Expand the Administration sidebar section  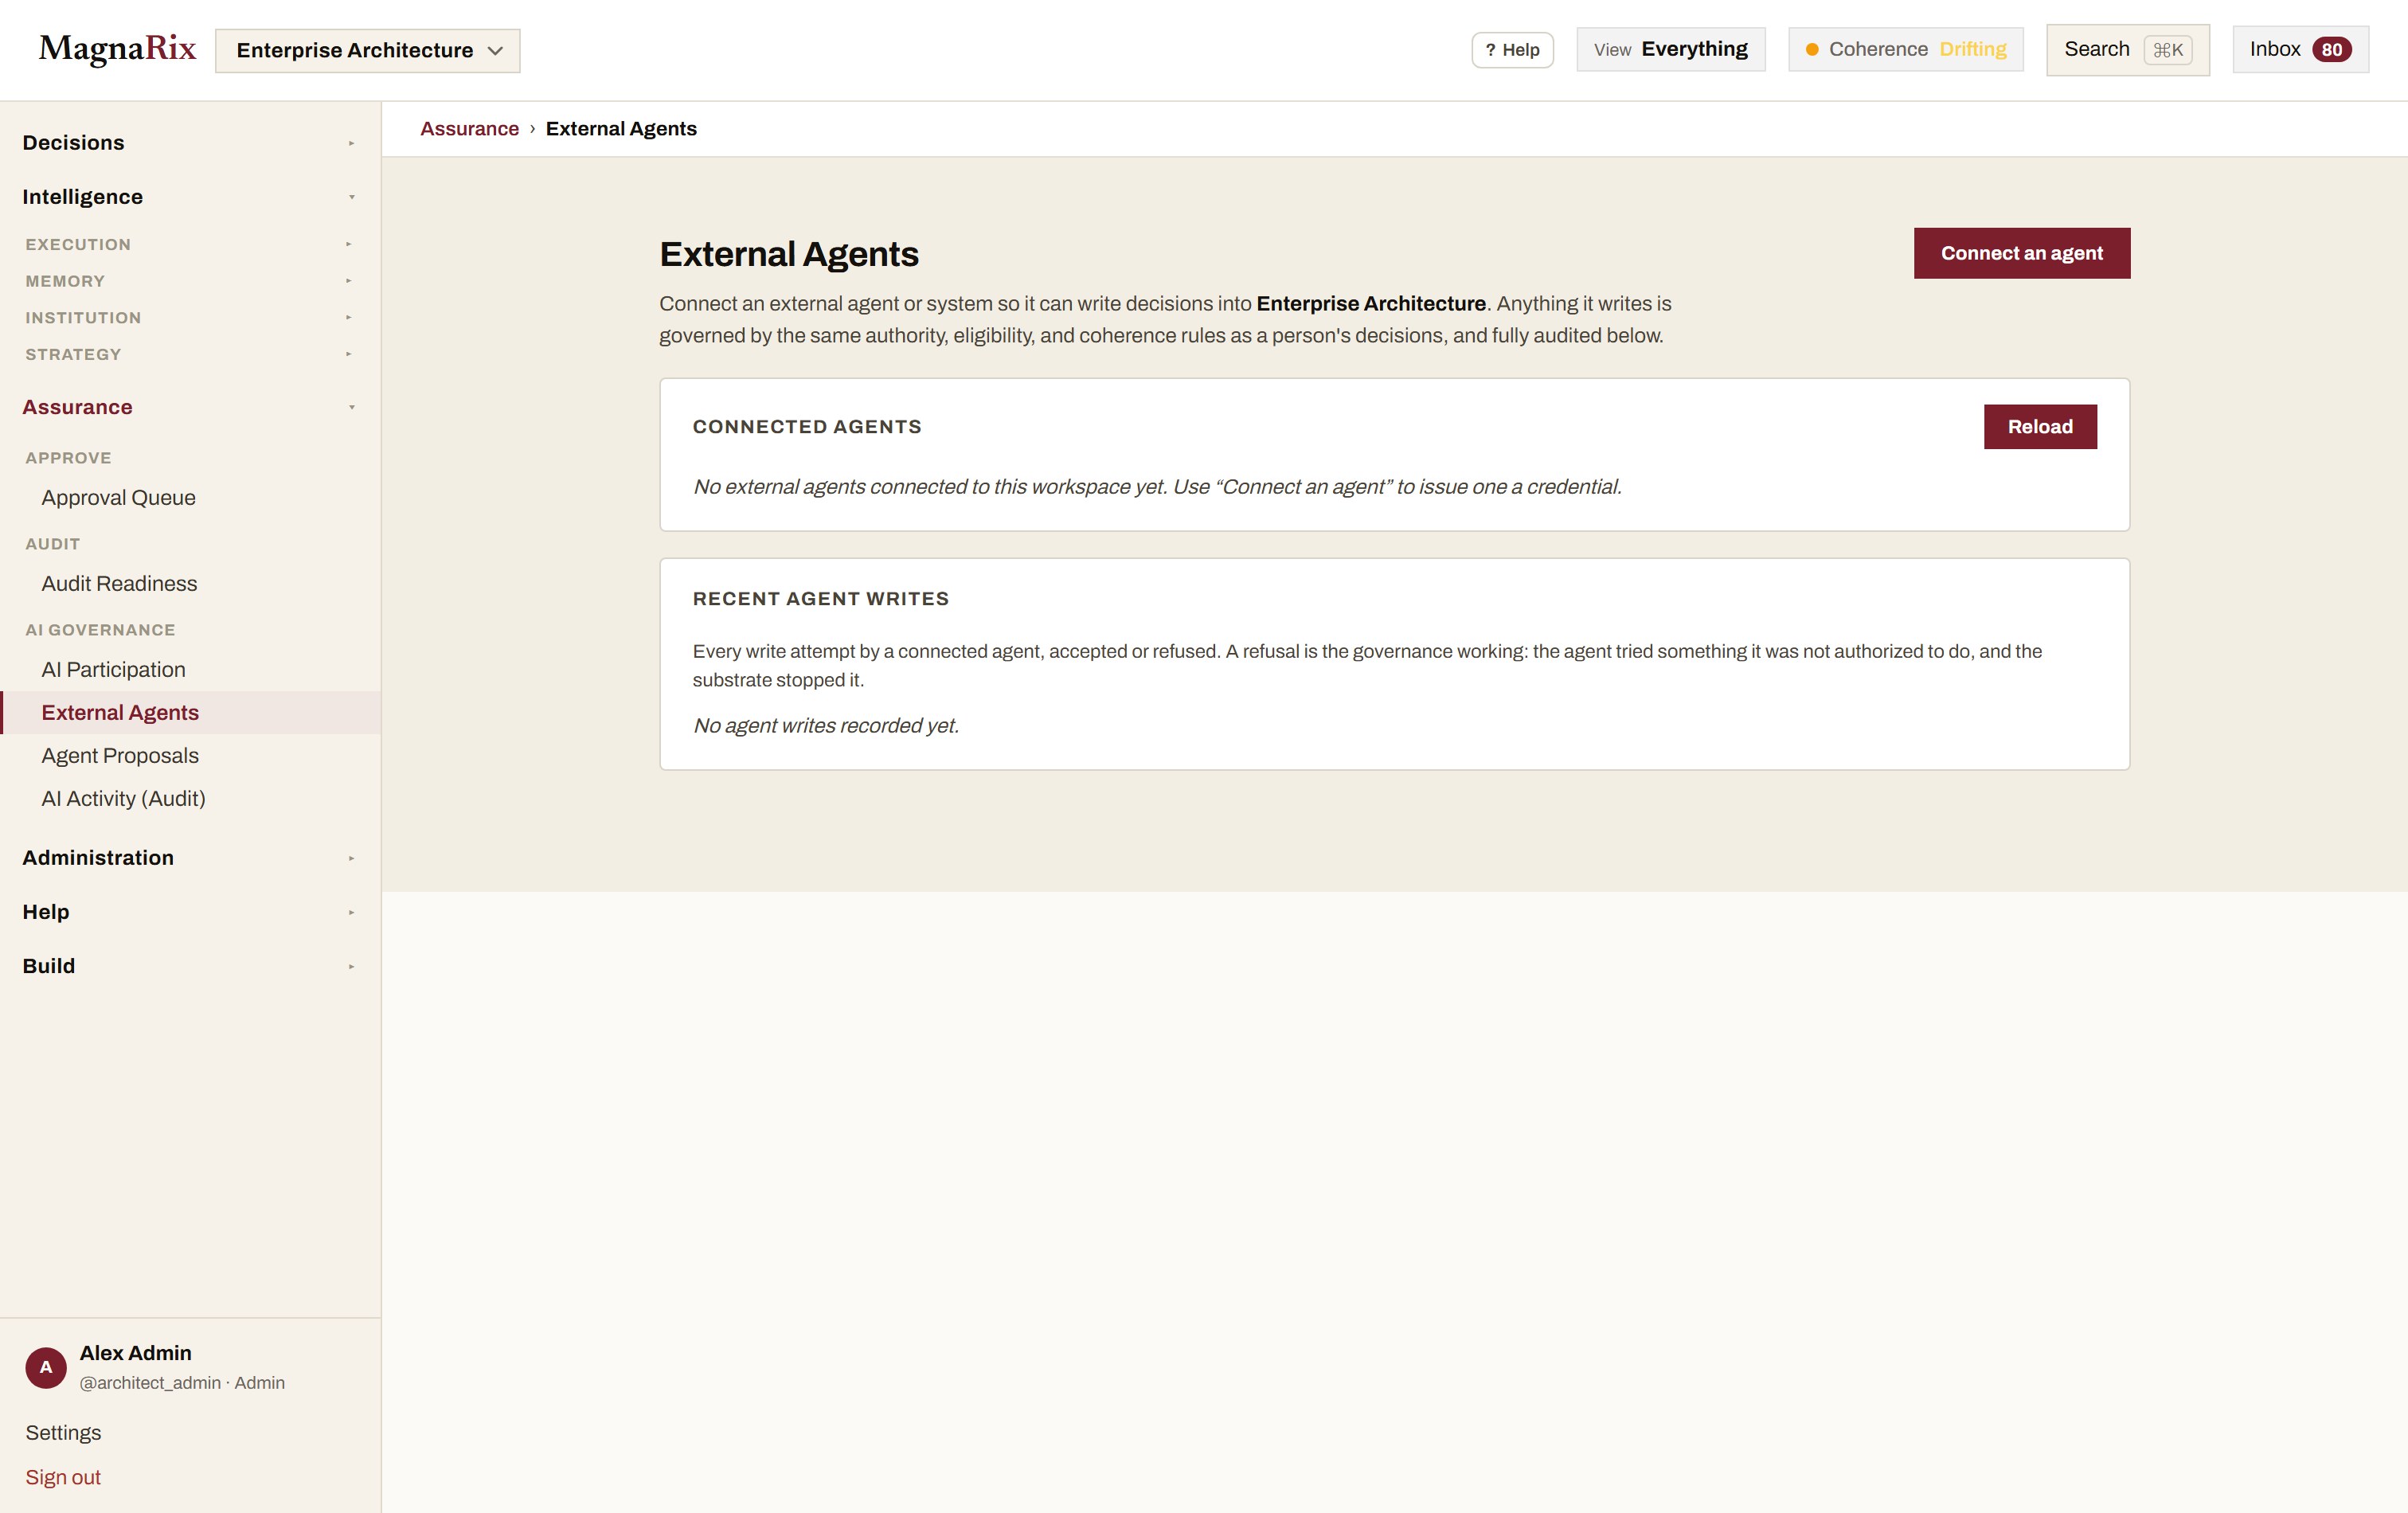point(190,857)
